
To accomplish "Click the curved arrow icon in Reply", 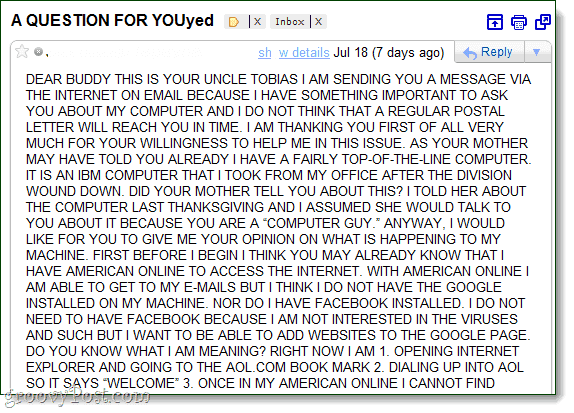I will click(x=470, y=53).
